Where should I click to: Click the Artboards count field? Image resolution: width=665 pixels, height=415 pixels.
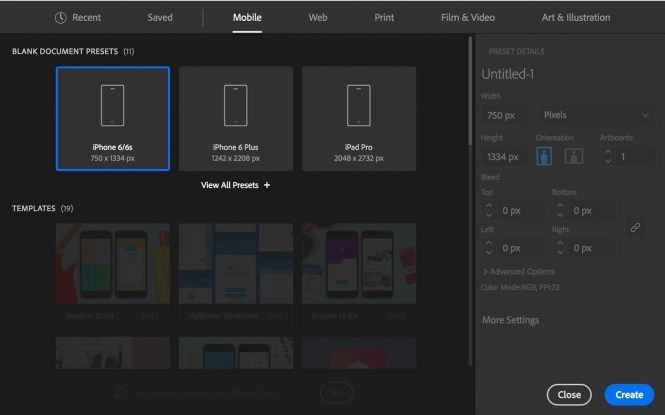click(635, 157)
